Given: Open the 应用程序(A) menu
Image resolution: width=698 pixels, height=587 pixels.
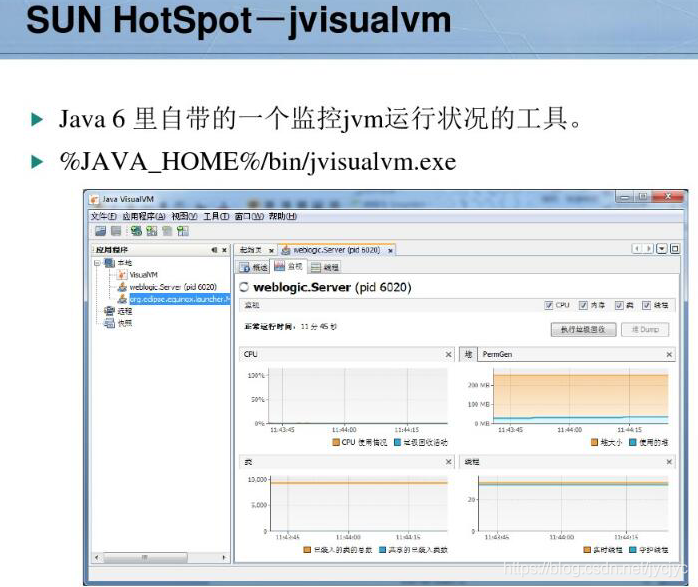Looking at the screenshot, I should point(144,216).
